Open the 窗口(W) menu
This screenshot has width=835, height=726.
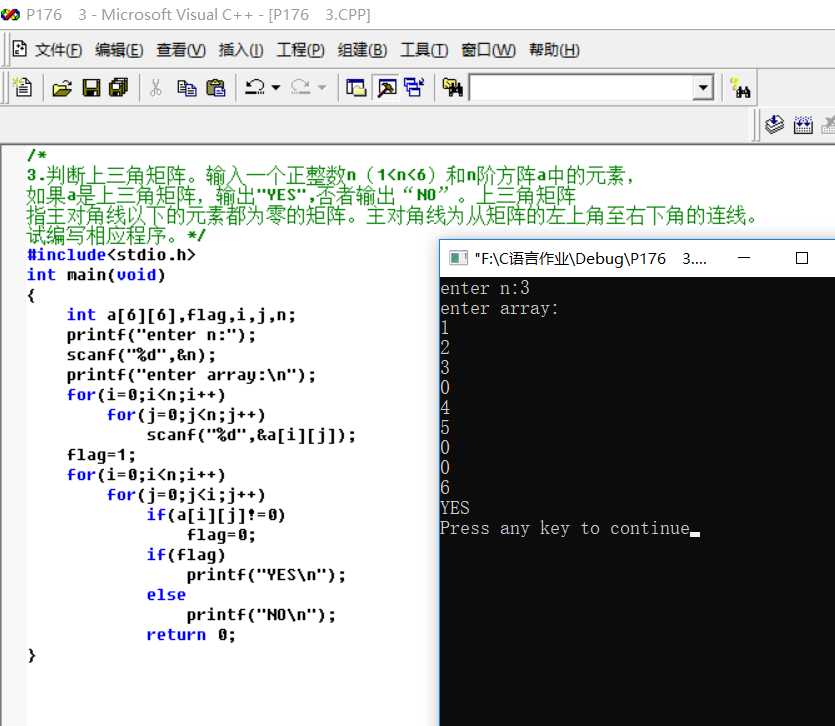(488, 50)
